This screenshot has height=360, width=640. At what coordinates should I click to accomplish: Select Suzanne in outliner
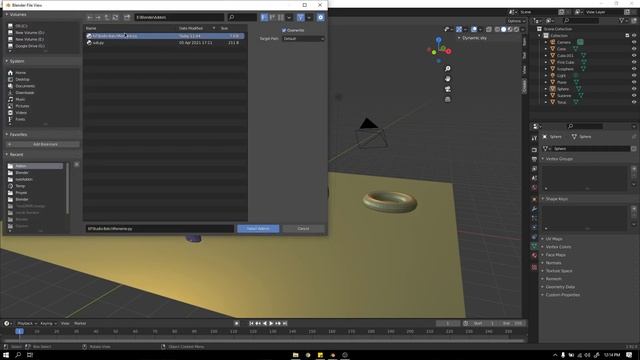(x=564, y=96)
